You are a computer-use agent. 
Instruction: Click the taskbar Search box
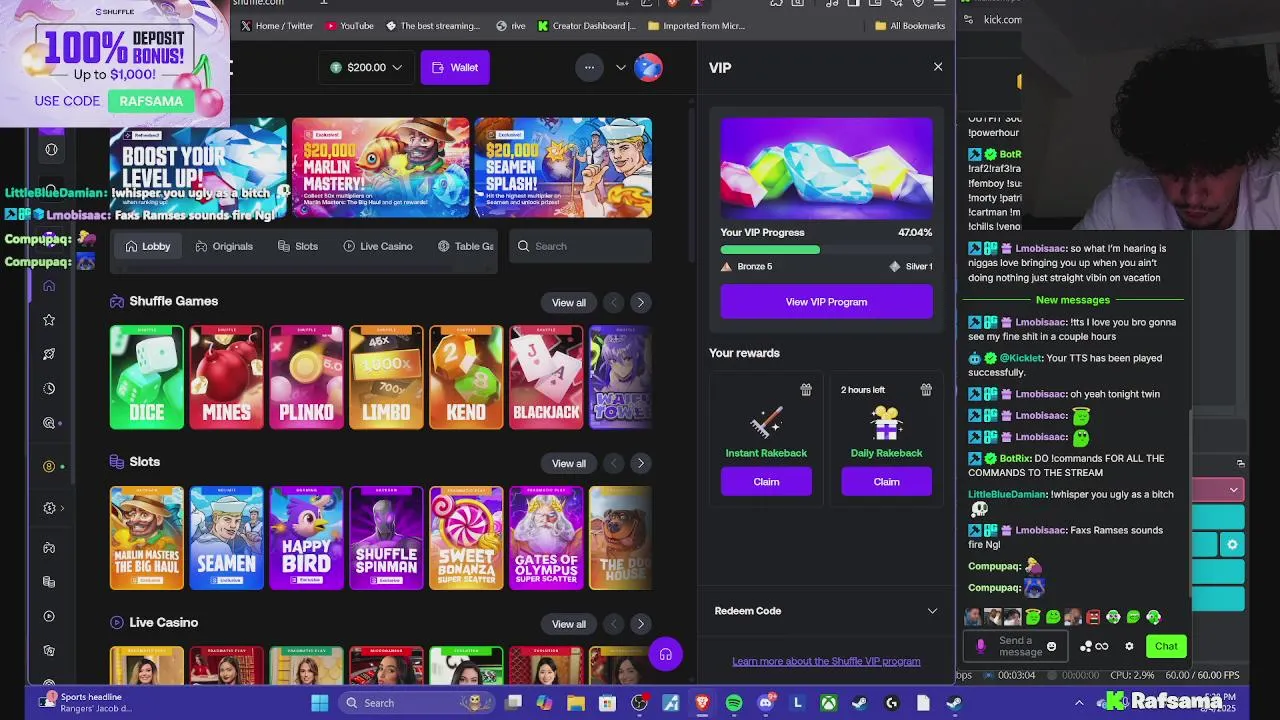pos(416,703)
